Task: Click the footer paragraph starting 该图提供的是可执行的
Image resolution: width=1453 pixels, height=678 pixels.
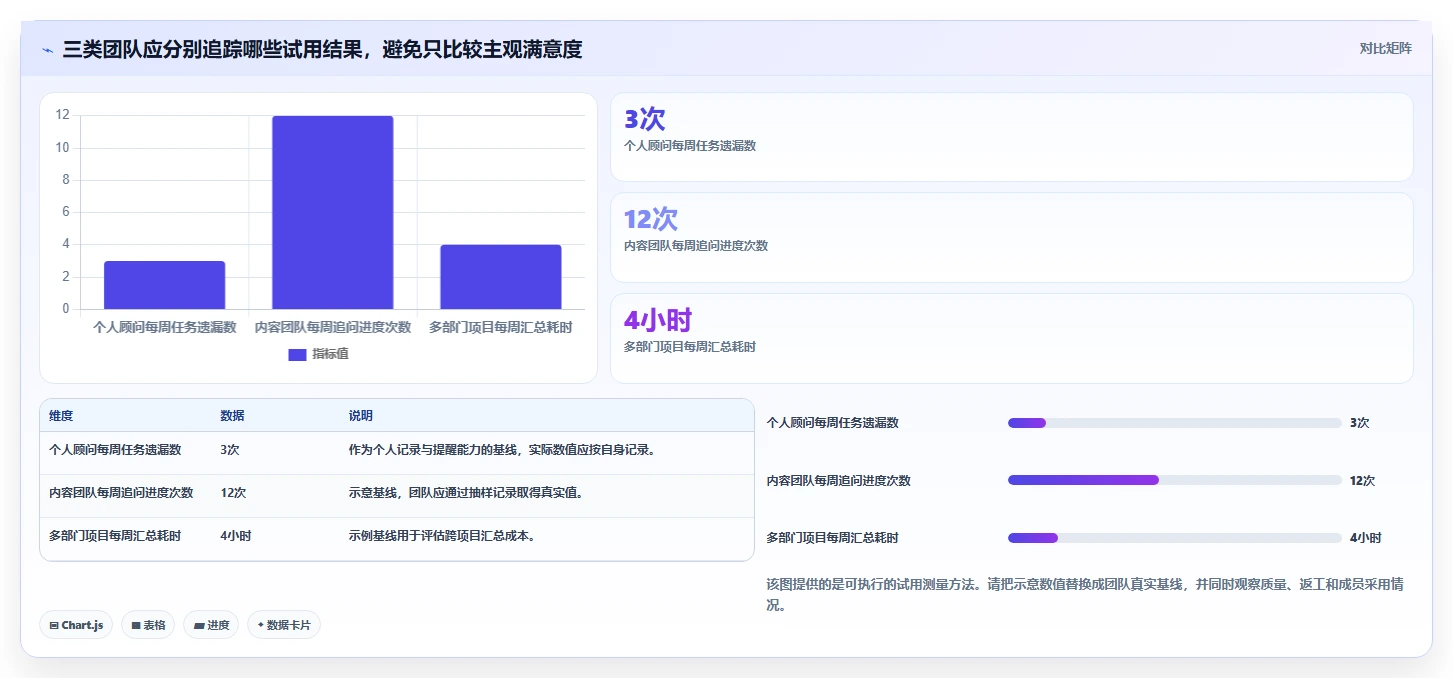Action: point(1085,595)
